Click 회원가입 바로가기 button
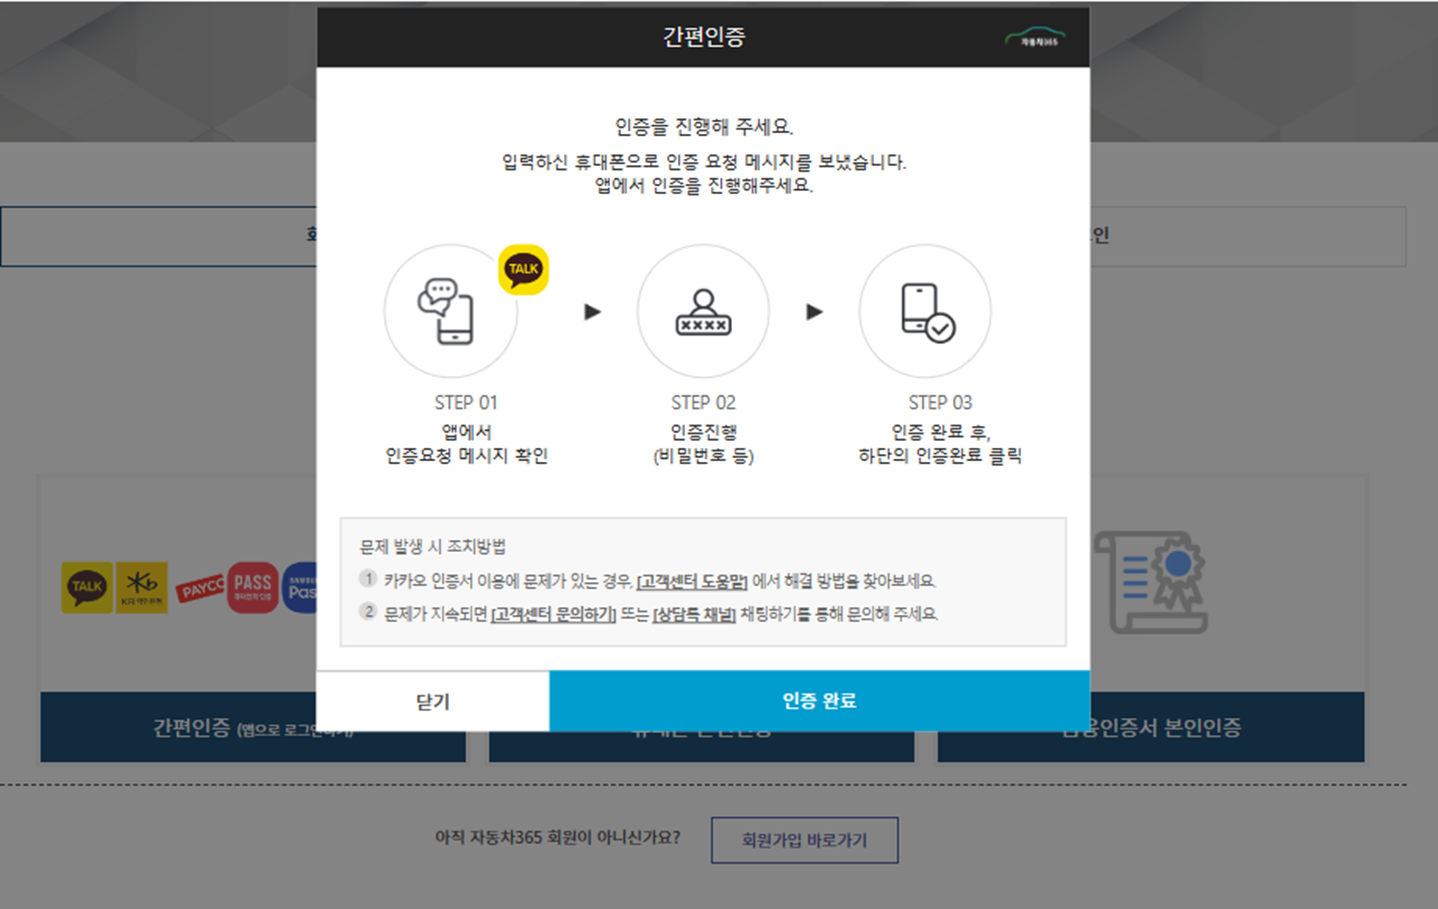 (805, 840)
